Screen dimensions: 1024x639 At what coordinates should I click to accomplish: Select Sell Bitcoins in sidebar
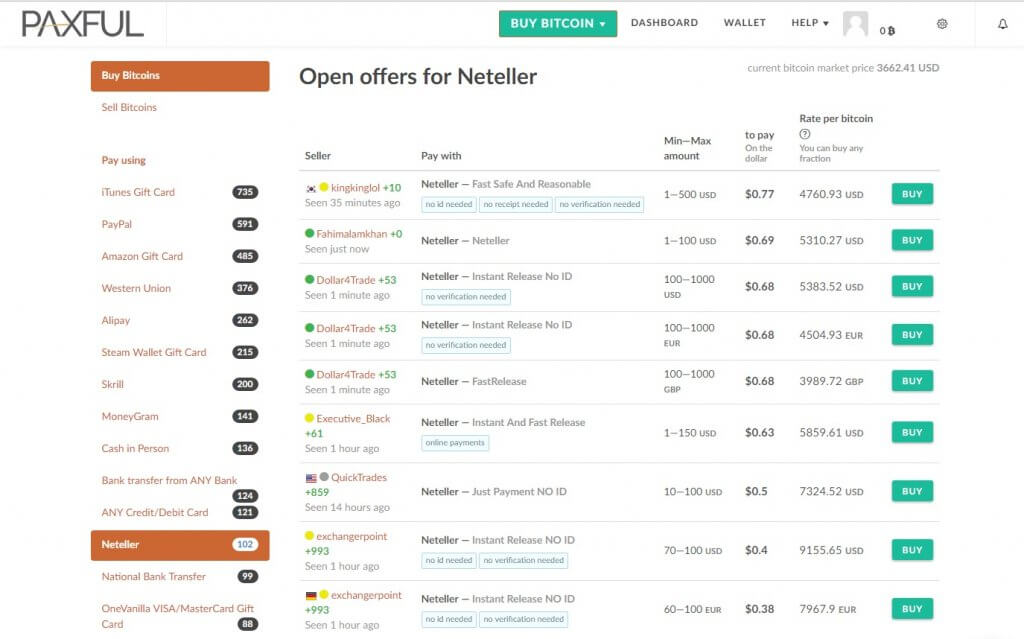(x=129, y=107)
